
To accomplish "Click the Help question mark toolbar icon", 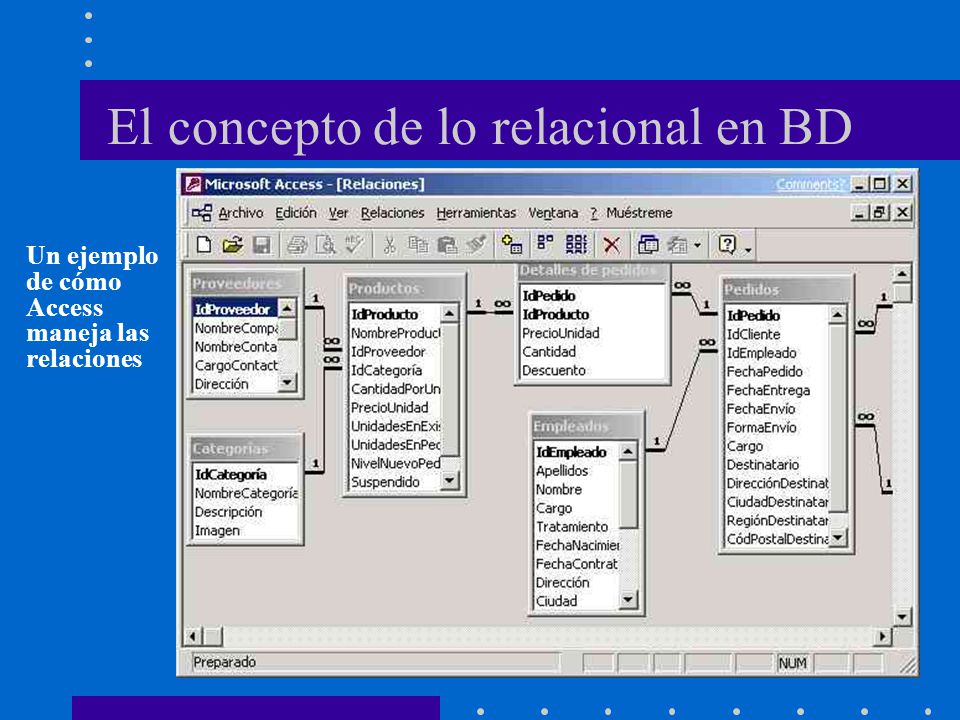I will click(727, 245).
